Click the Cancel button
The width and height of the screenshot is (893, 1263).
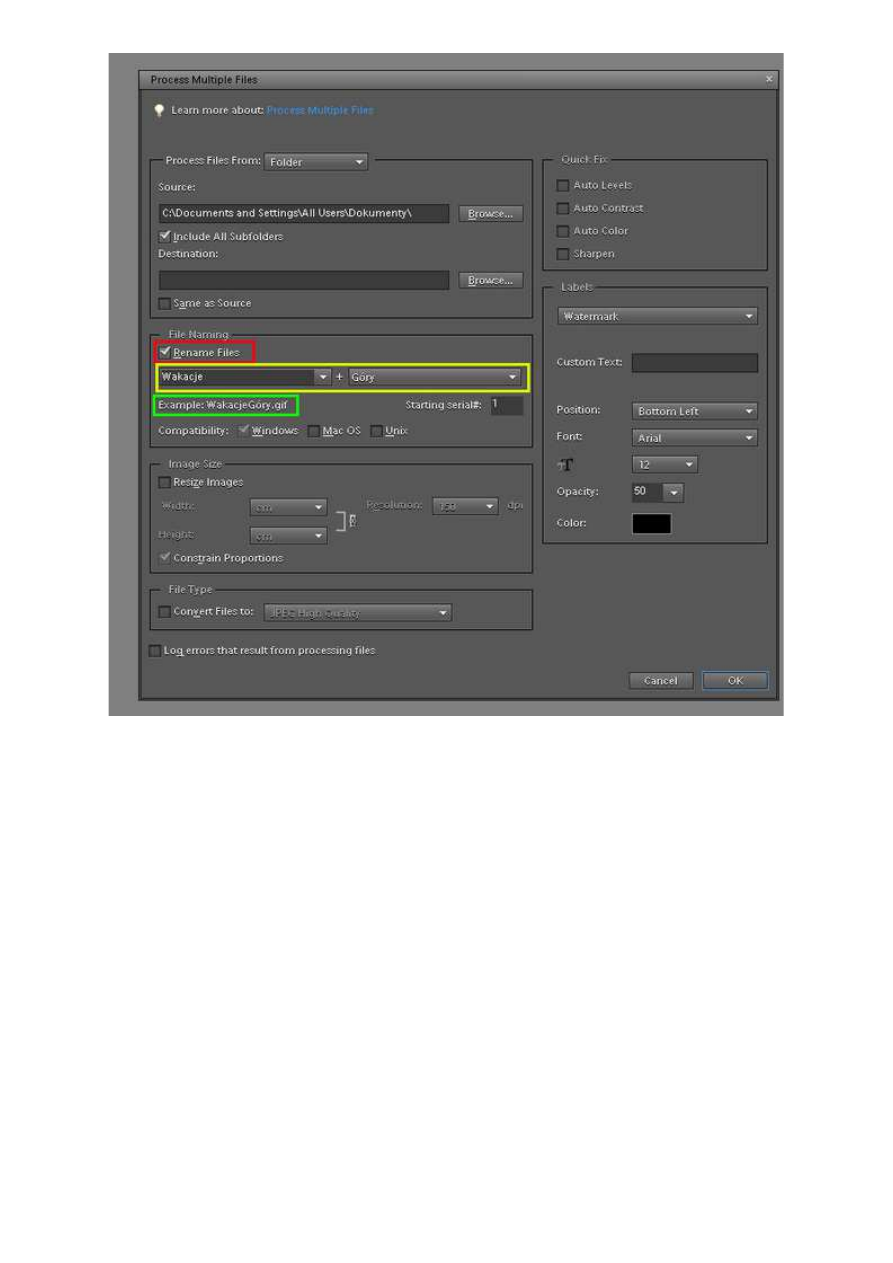660,681
